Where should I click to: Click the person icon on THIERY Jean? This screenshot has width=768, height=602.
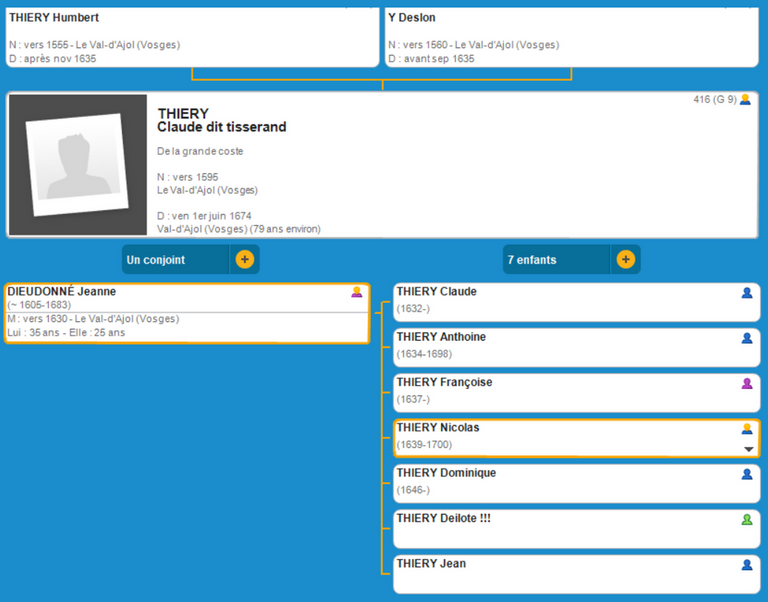(746, 565)
